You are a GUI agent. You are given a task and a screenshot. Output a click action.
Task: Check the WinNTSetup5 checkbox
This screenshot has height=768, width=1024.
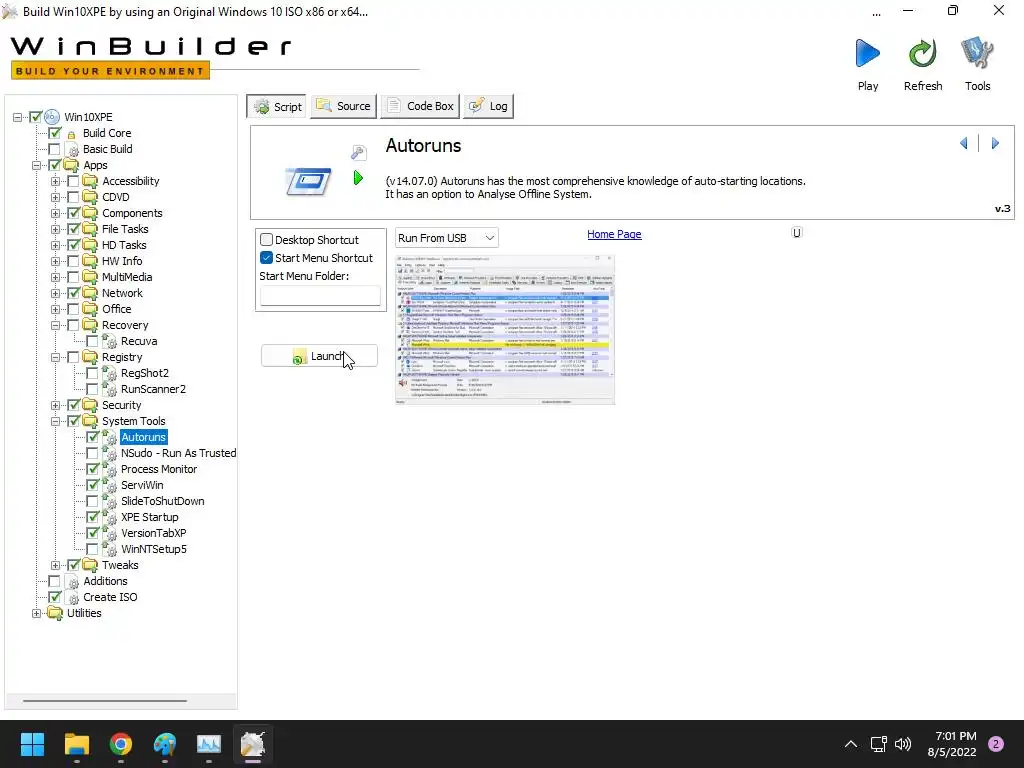coord(93,549)
